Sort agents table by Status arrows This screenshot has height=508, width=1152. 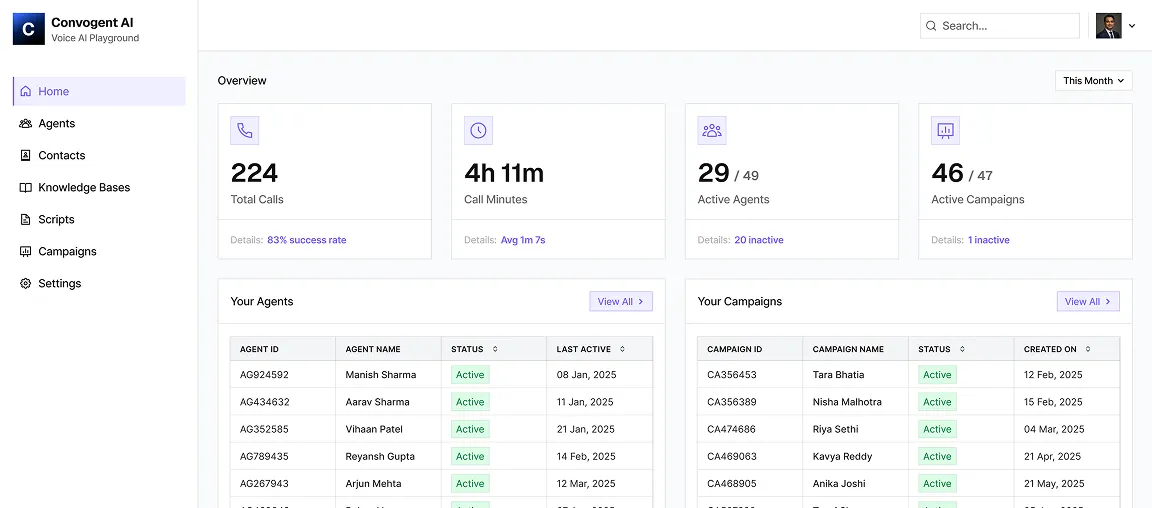(495, 349)
